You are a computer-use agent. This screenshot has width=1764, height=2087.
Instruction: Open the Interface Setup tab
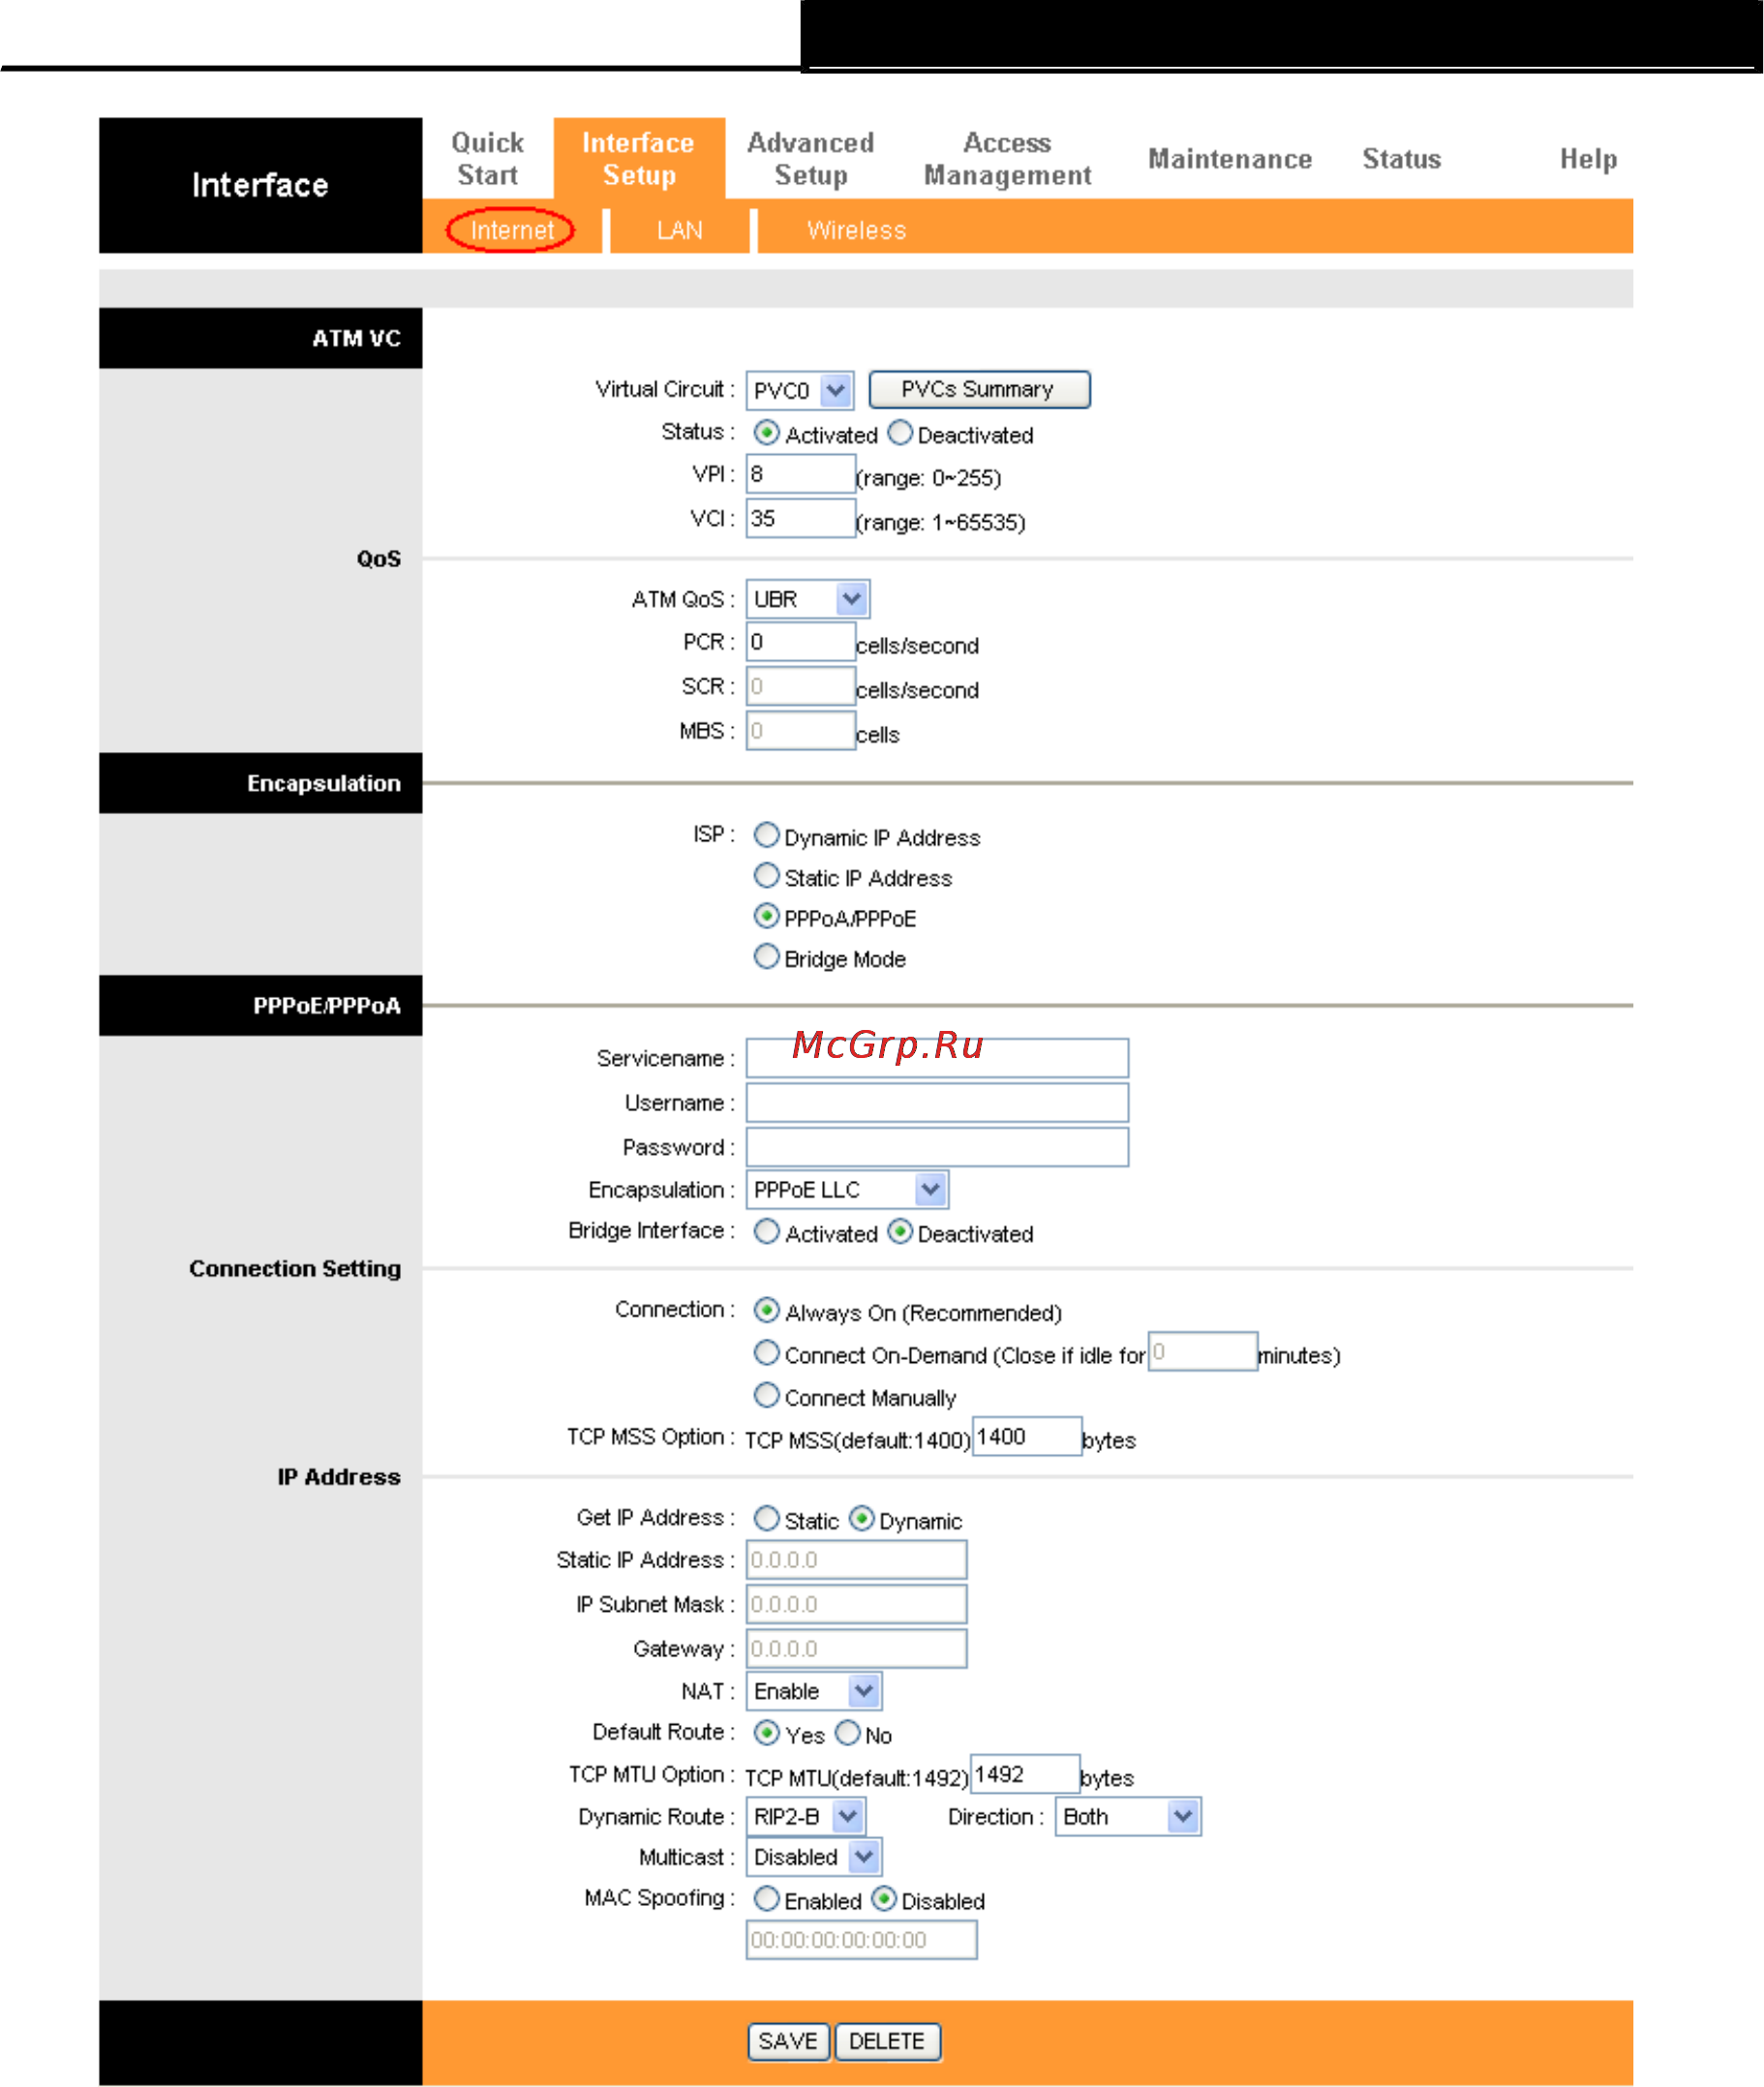click(639, 158)
